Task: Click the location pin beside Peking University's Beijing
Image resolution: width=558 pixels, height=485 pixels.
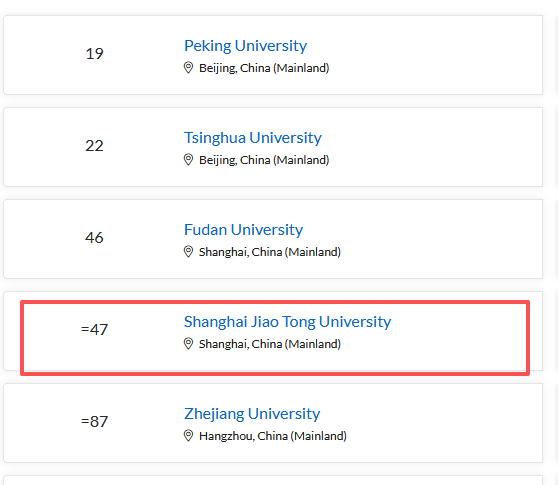Action: (x=188, y=68)
